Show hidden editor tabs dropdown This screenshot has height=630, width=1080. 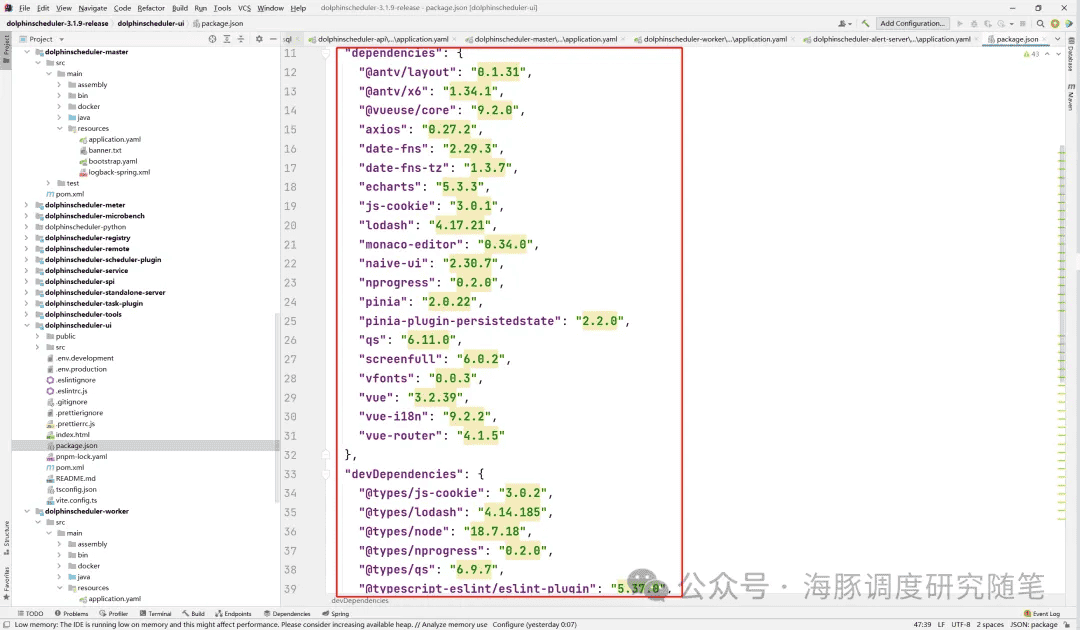[x=1058, y=39]
